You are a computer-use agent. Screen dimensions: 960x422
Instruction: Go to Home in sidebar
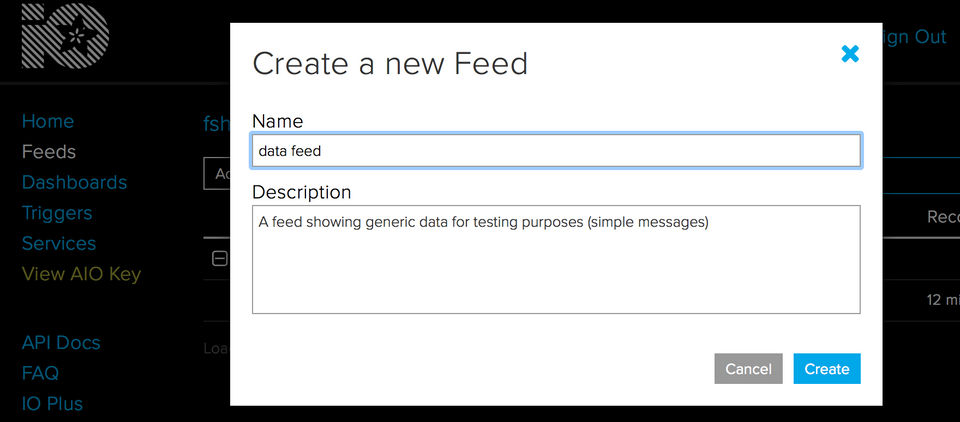pos(48,121)
